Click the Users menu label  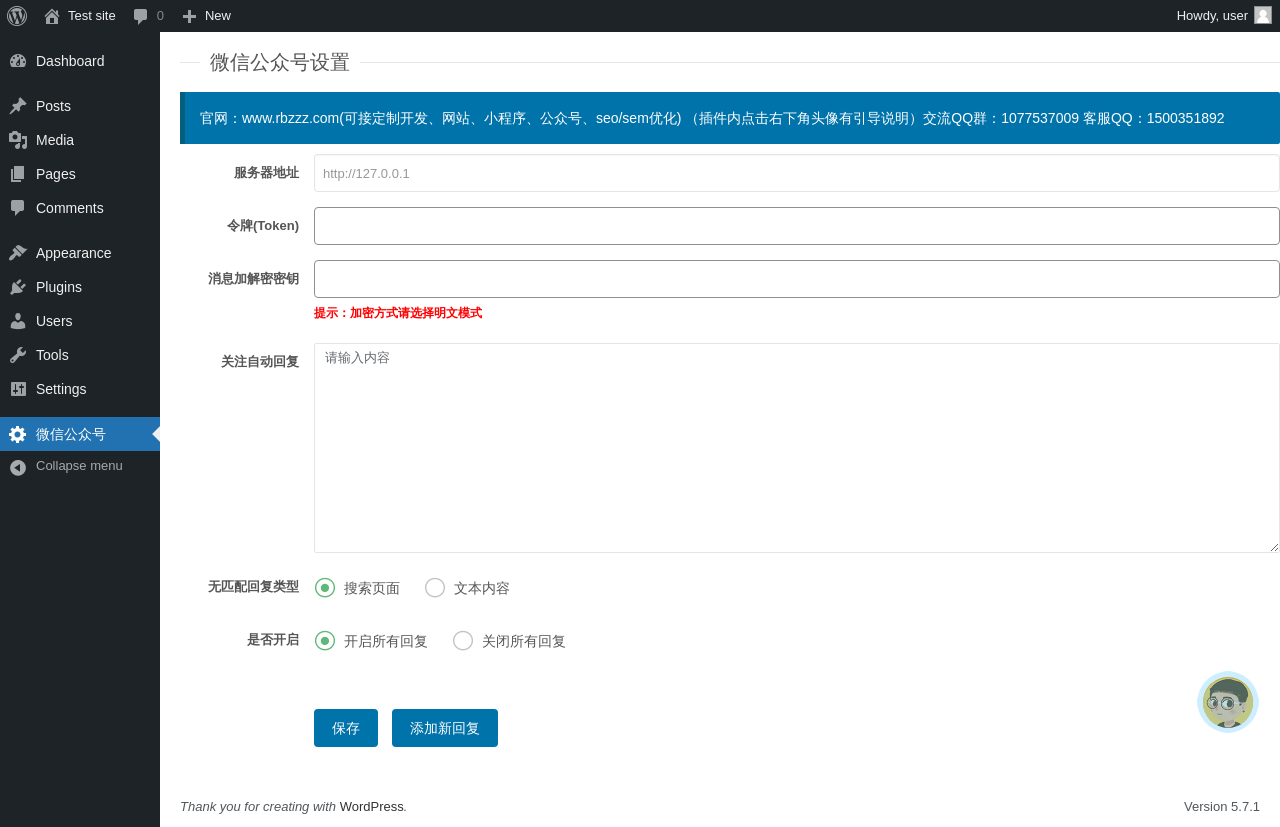[x=54, y=321]
